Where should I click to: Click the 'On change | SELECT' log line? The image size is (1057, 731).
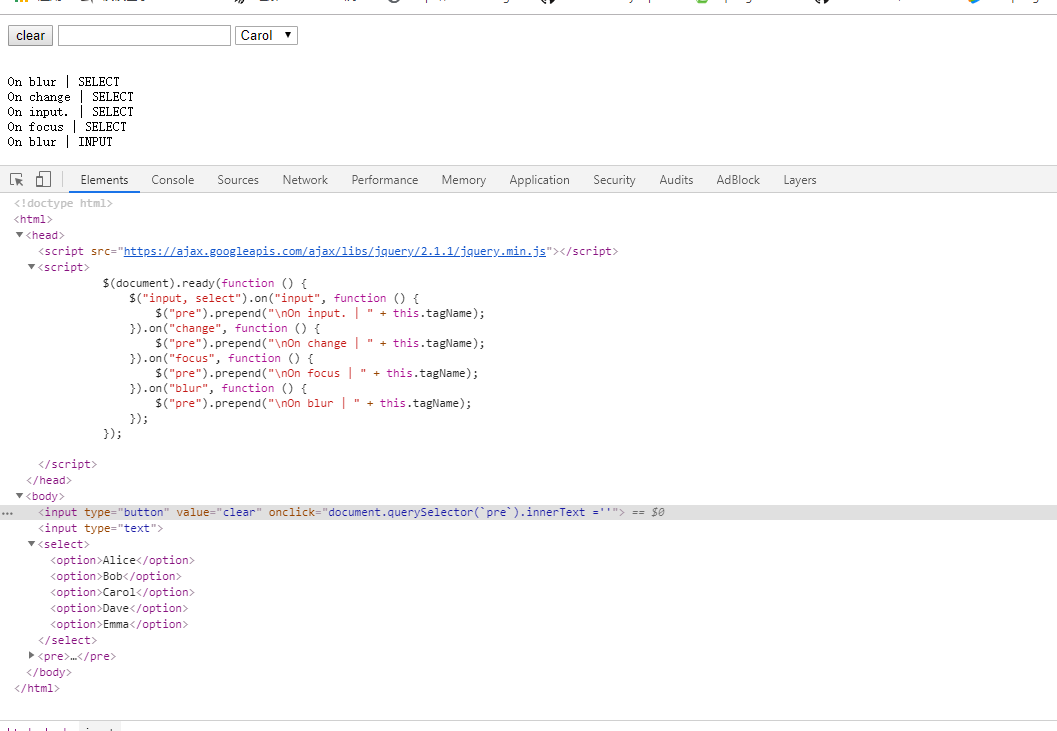click(x=71, y=97)
